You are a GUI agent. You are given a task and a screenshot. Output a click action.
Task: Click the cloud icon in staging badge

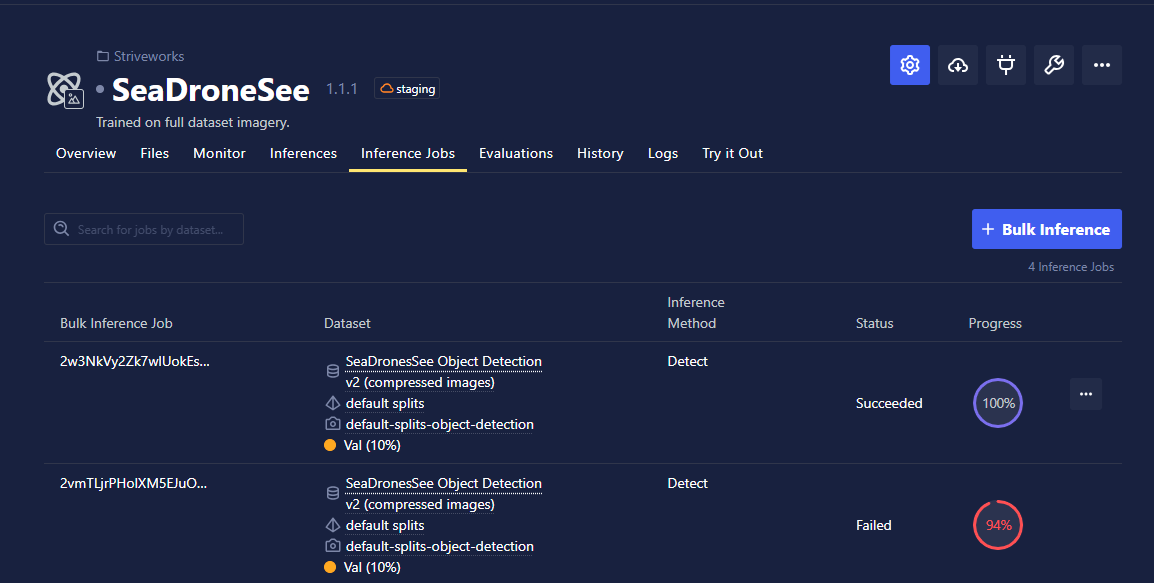386,88
